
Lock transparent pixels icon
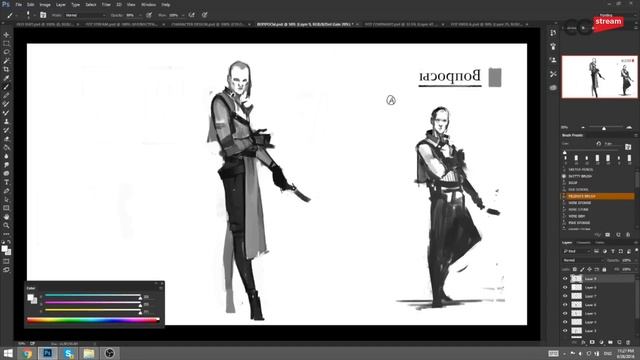click(575, 269)
